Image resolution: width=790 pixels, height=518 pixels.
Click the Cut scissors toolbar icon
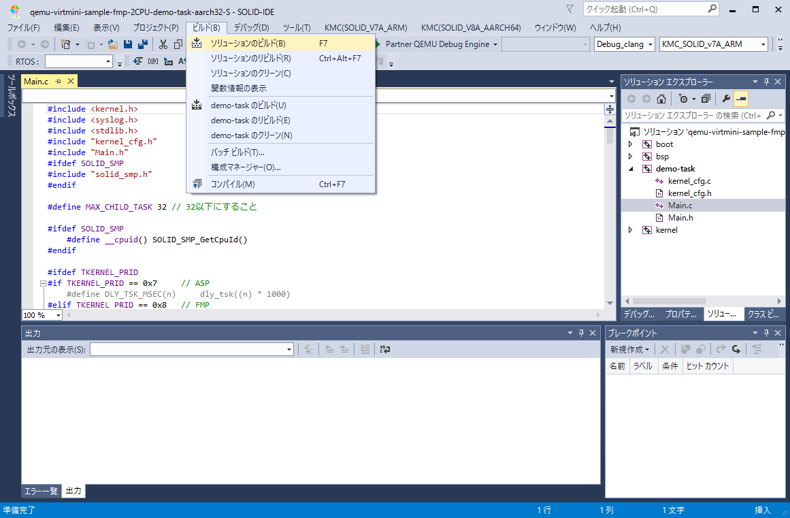[x=164, y=45]
